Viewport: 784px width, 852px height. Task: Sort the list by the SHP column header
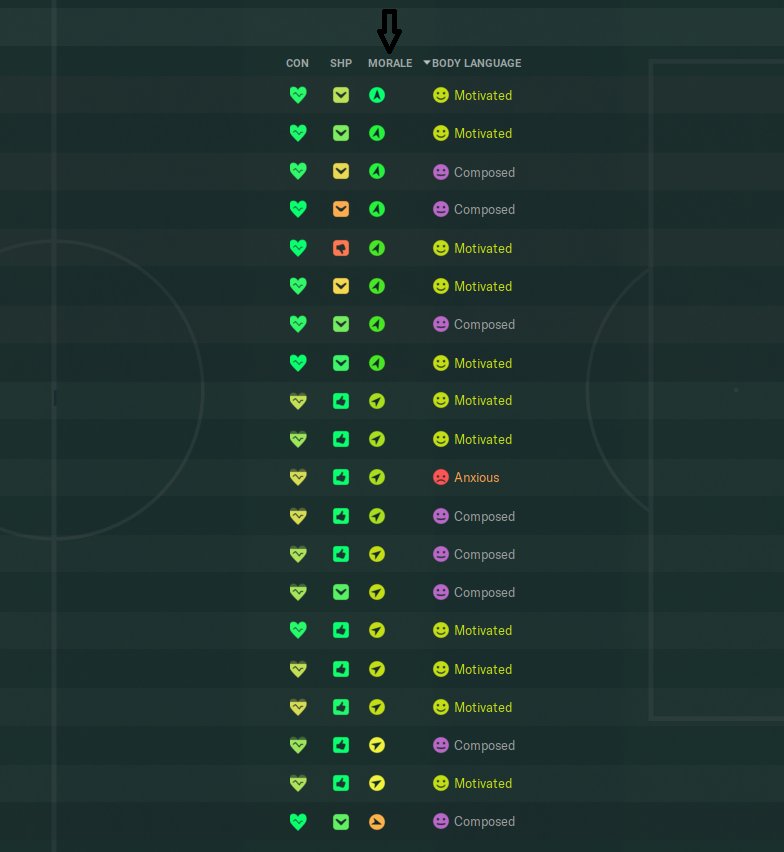341,63
